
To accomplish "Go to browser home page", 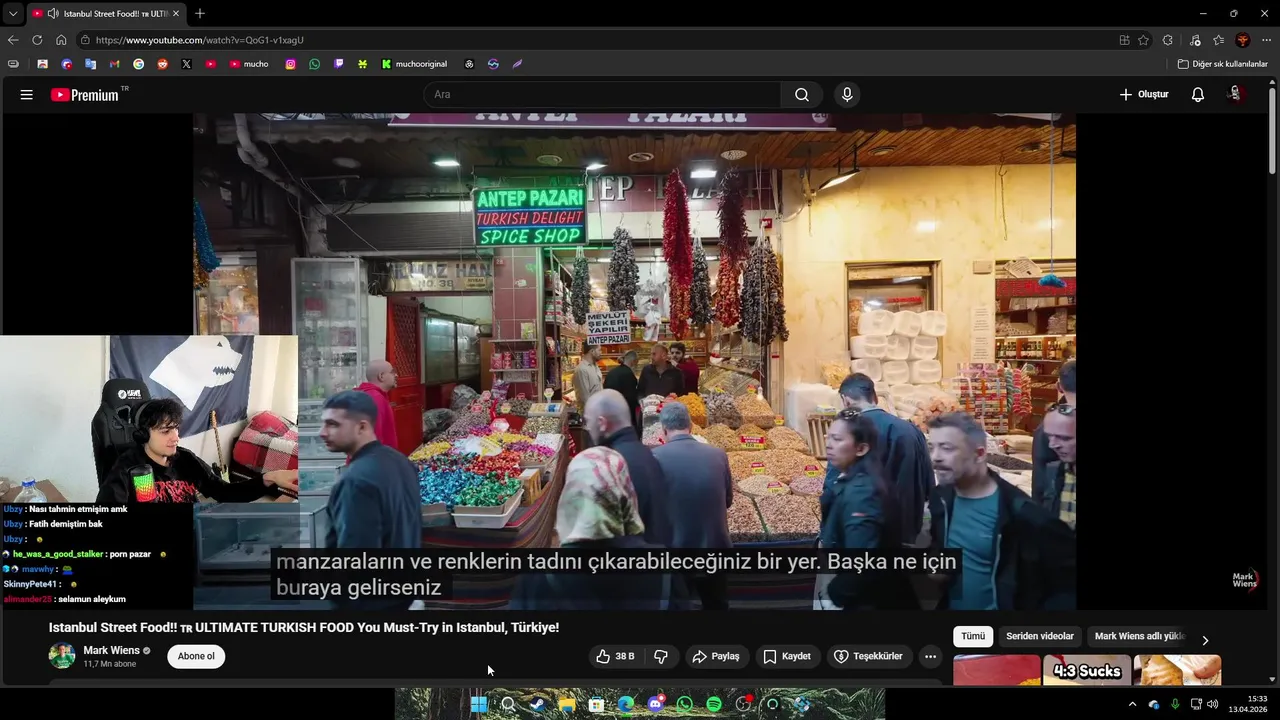I will (x=61, y=40).
